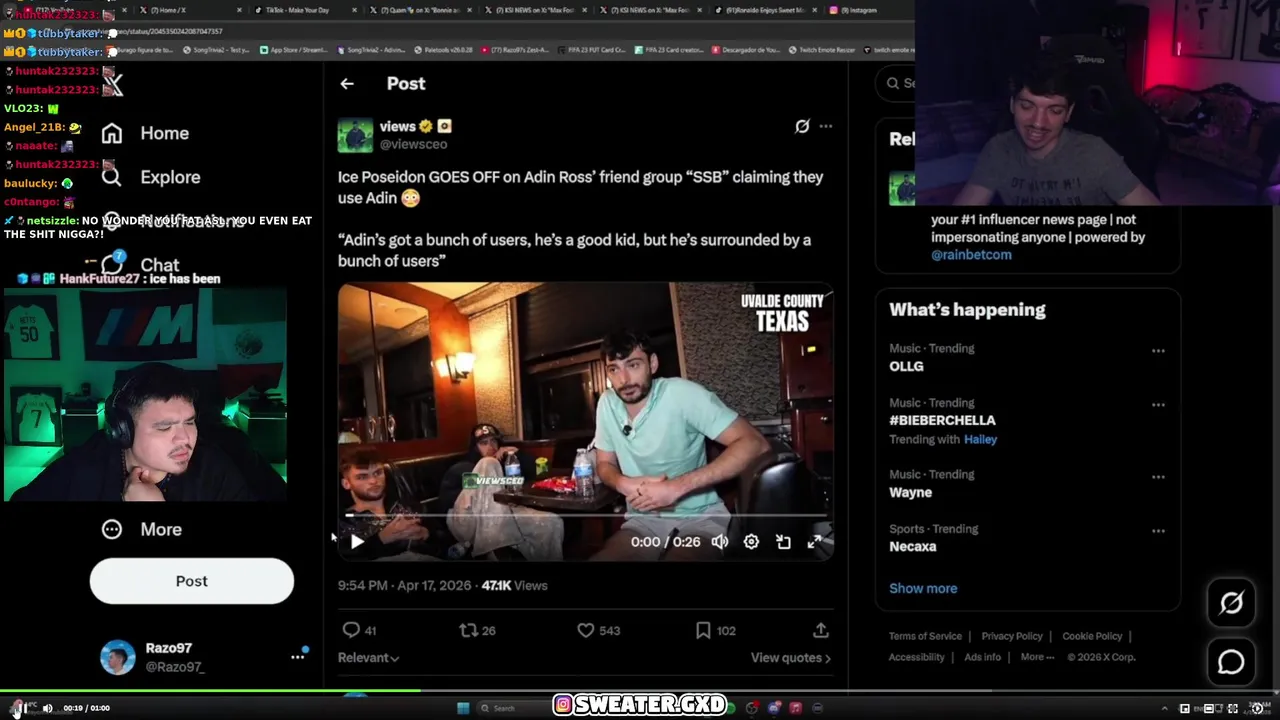Seek on the video progress bar
The width and height of the screenshot is (1280, 720).
586,516
